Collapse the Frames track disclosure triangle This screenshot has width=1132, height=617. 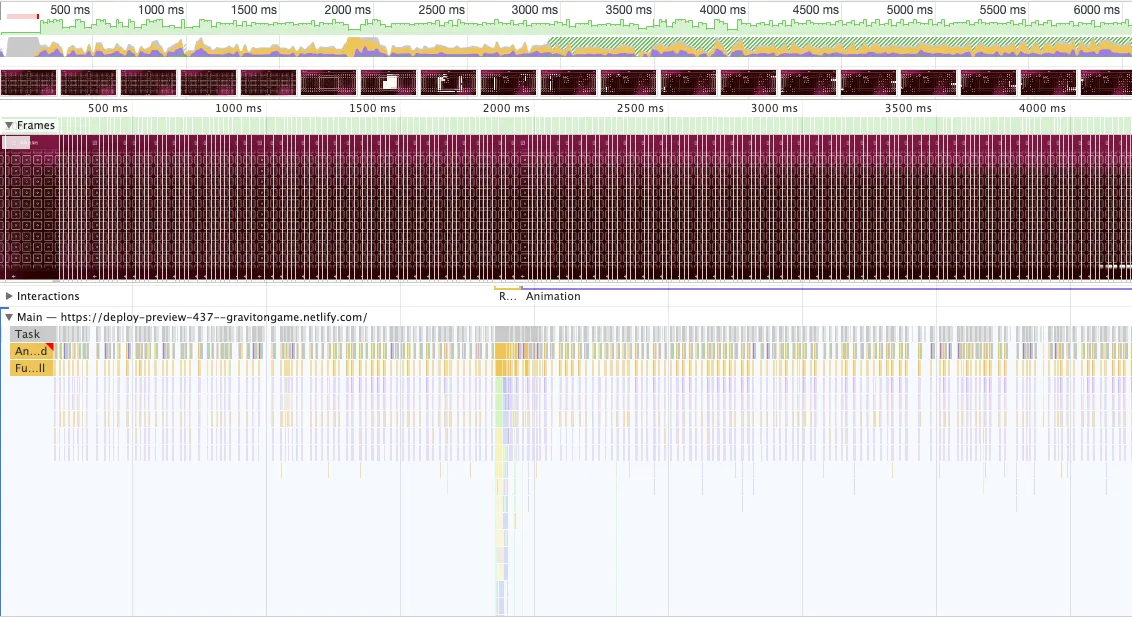(10, 124)
